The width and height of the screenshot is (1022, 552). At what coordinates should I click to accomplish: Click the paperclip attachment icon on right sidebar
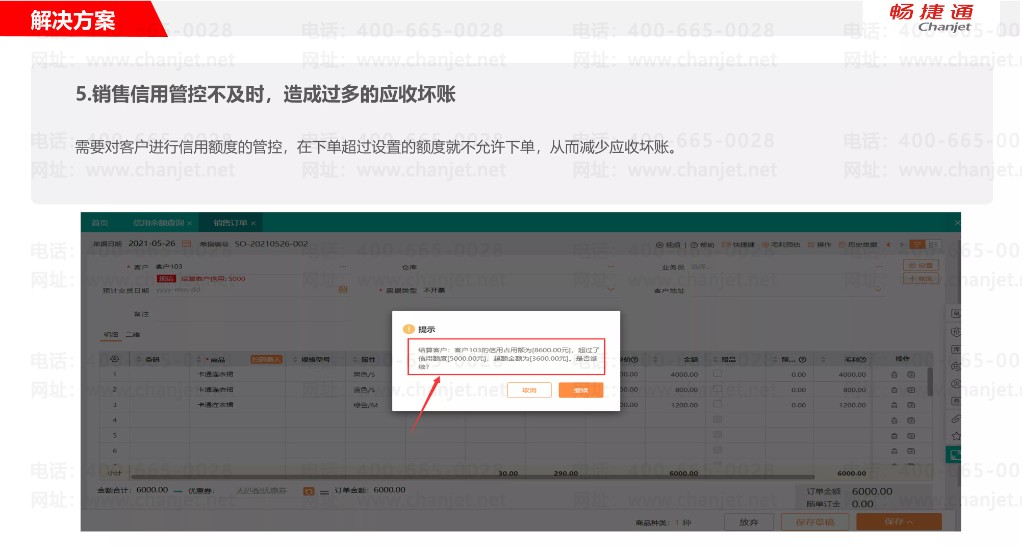click(x=956, y=418)
